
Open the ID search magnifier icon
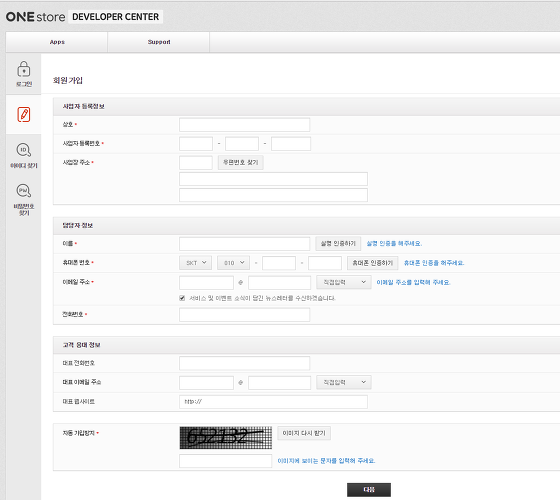click(24, 150)
